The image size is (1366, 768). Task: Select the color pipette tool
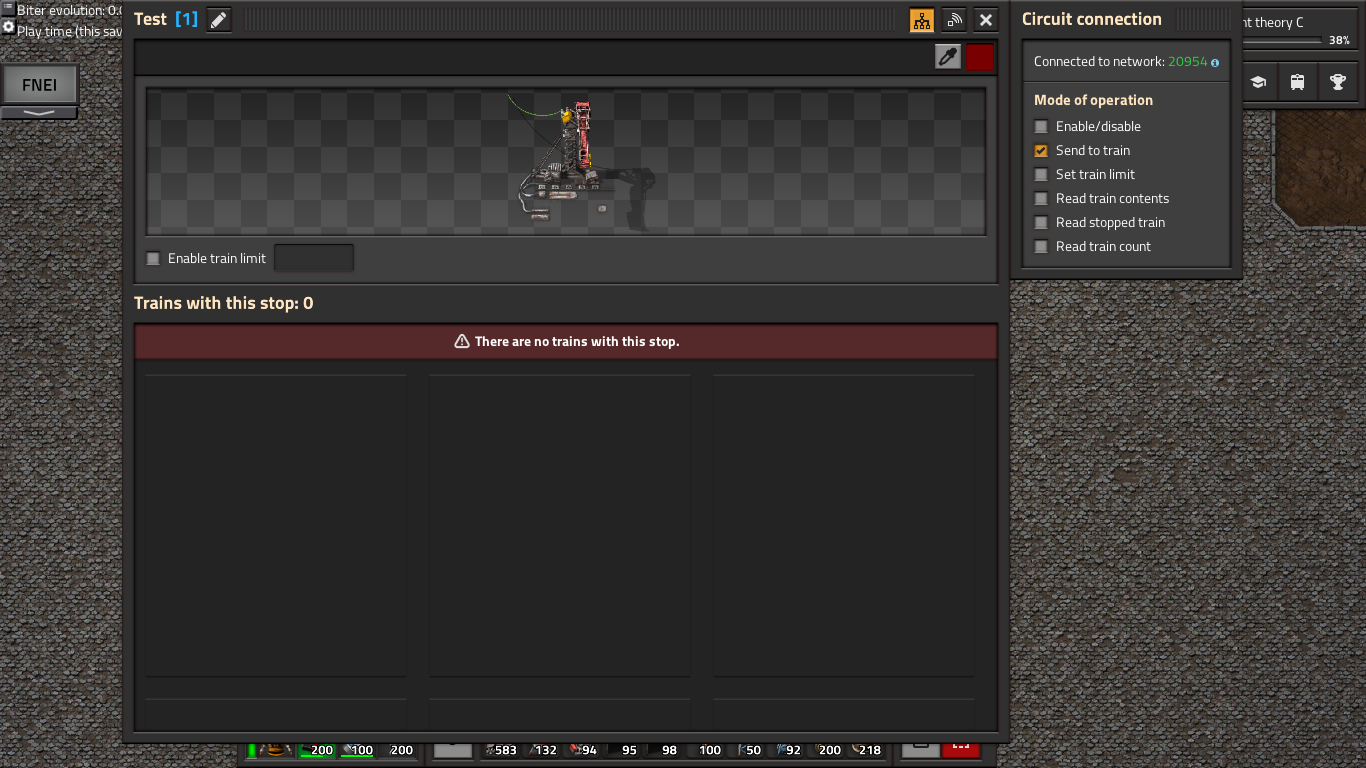[x=948, y=57]
